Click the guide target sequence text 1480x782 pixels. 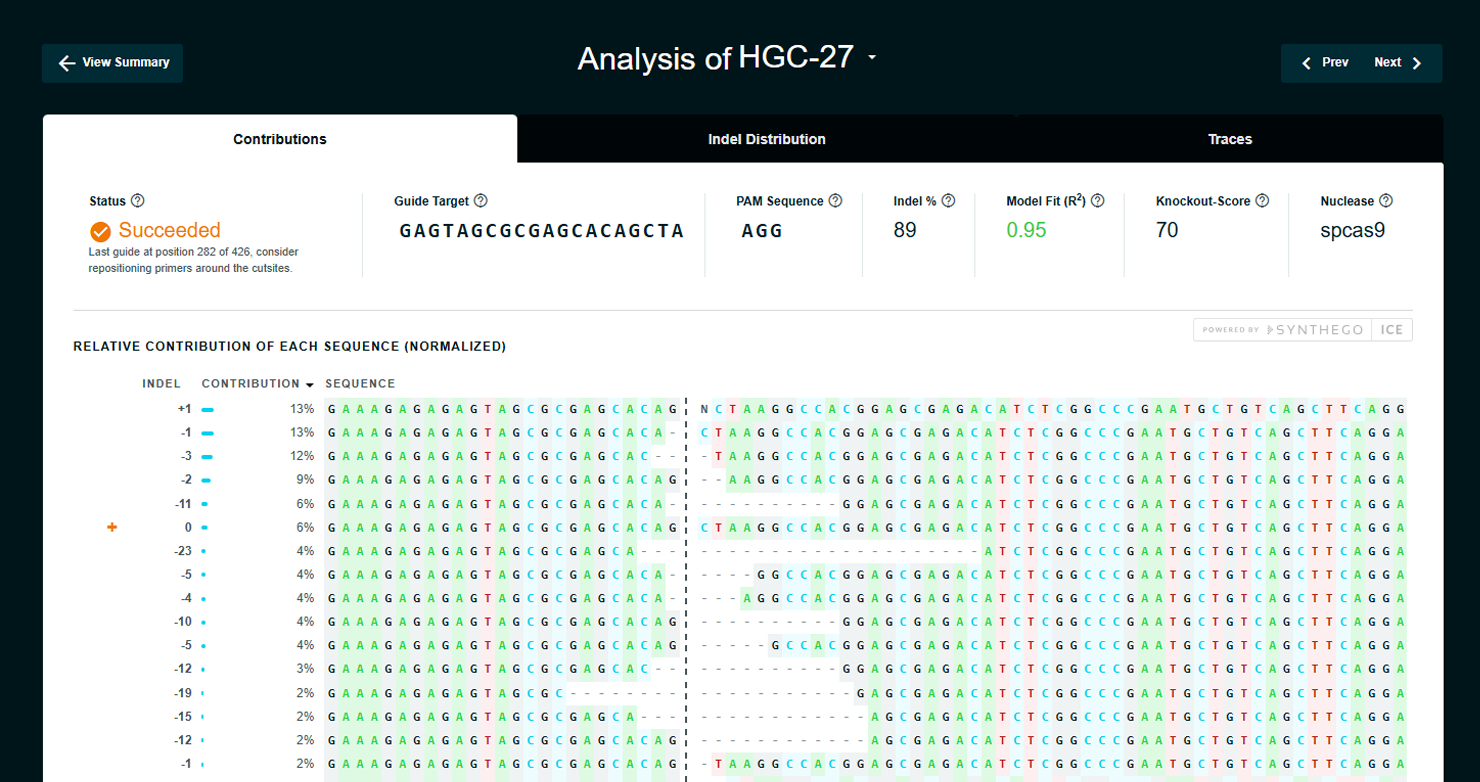[541, 231]
